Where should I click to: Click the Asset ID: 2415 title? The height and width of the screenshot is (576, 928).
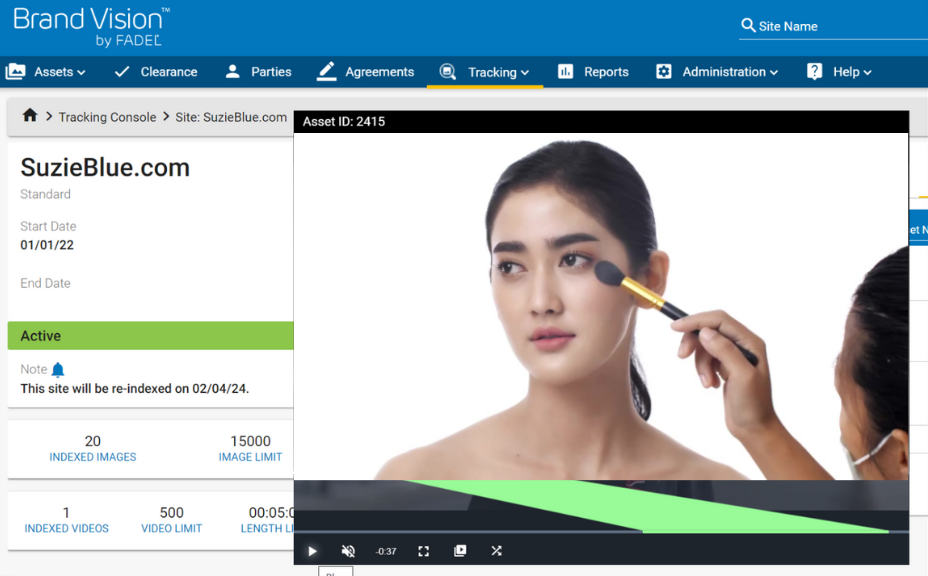coord(344,121)
